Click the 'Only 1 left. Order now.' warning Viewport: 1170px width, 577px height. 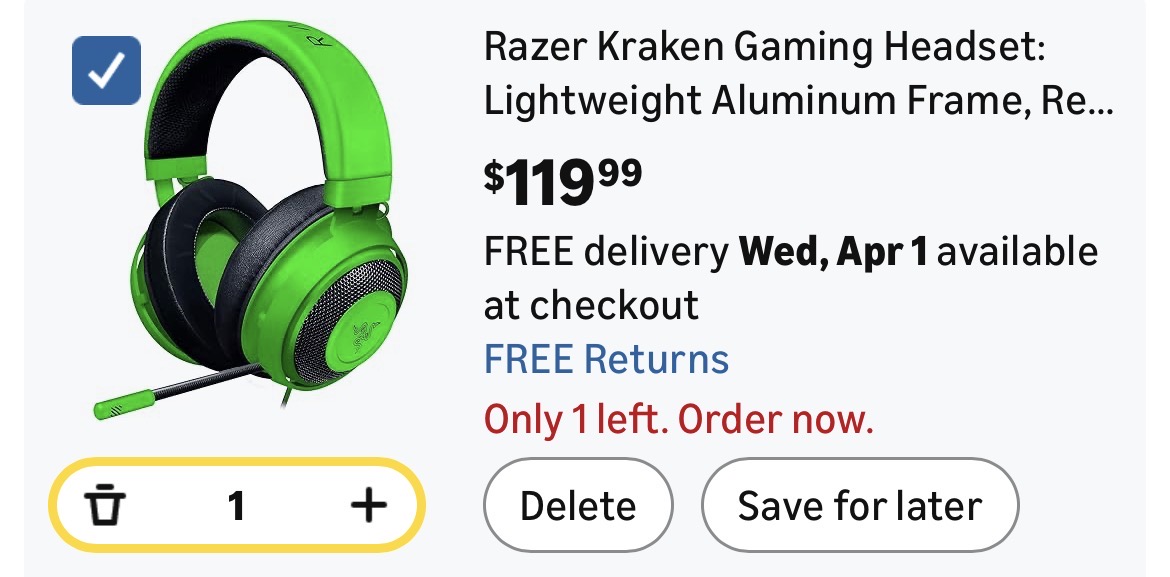(678, 420)
